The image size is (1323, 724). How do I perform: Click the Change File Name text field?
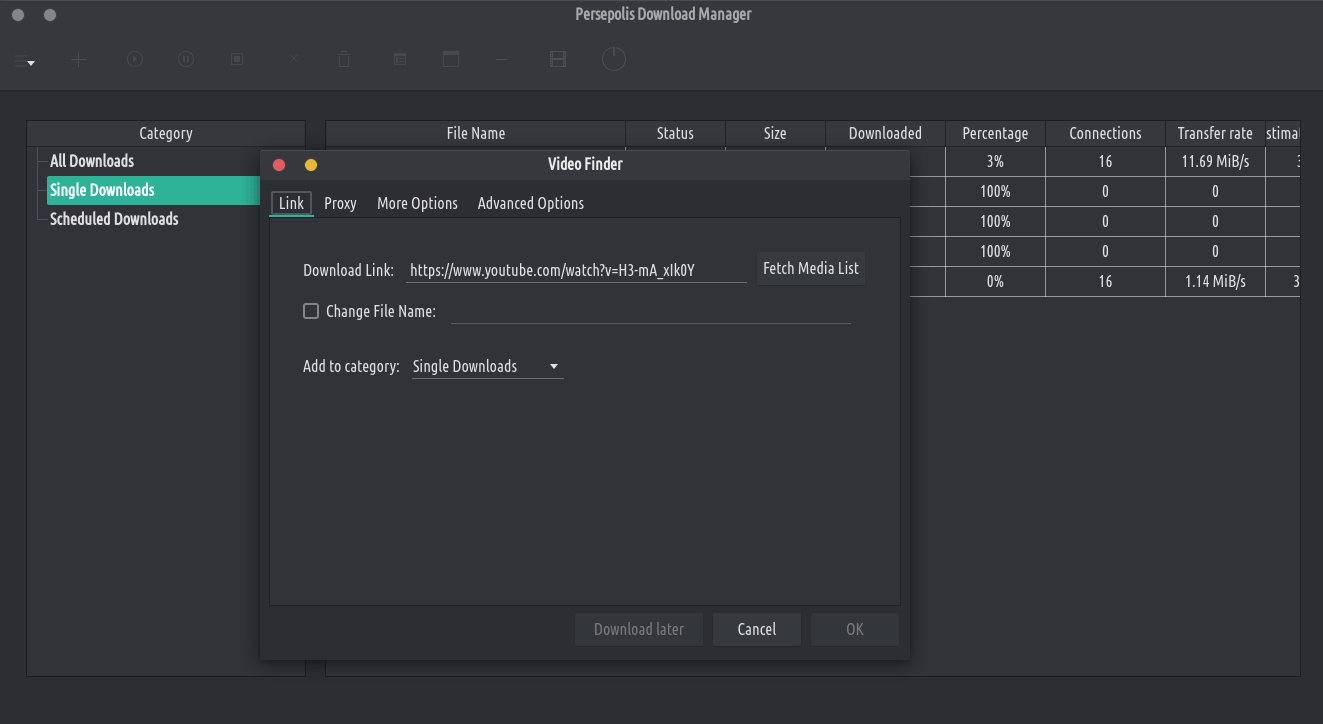[651, 312]
